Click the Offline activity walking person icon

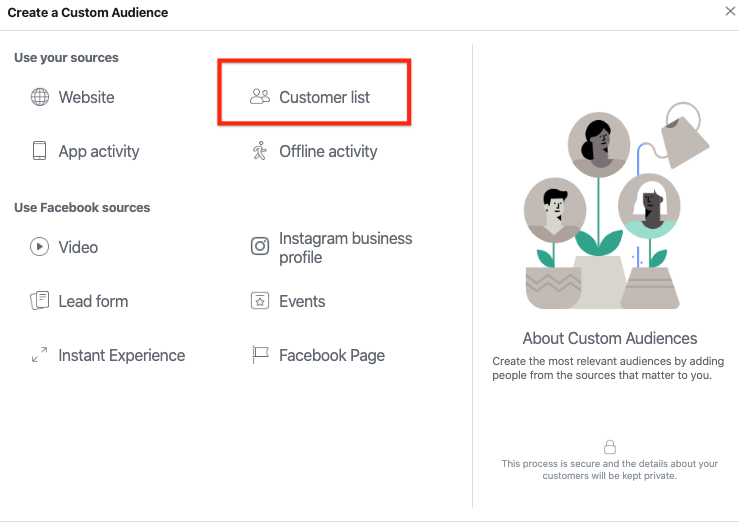260,151
